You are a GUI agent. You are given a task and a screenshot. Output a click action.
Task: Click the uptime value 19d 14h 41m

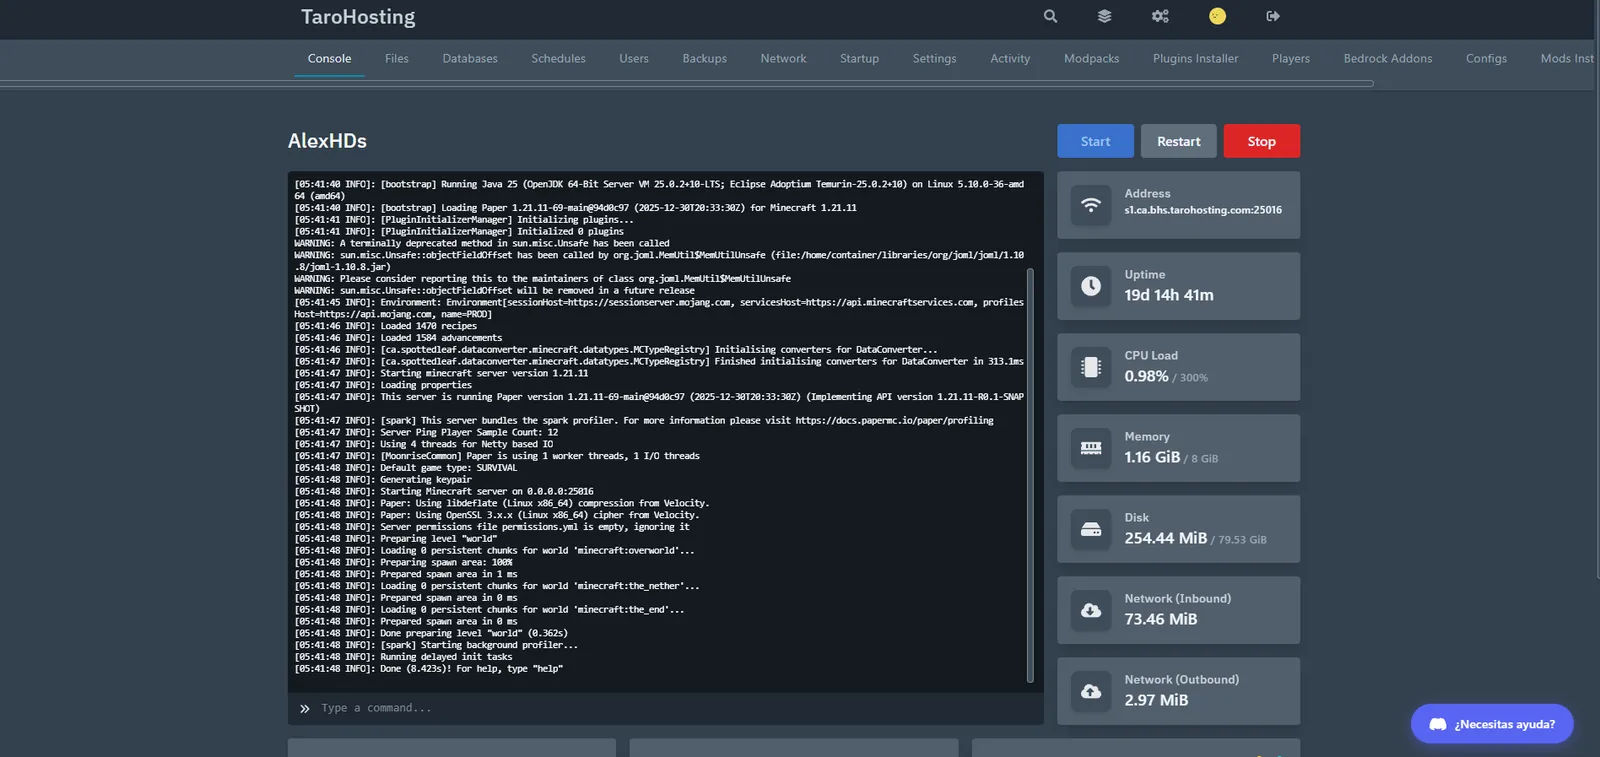click(1169, 295)
